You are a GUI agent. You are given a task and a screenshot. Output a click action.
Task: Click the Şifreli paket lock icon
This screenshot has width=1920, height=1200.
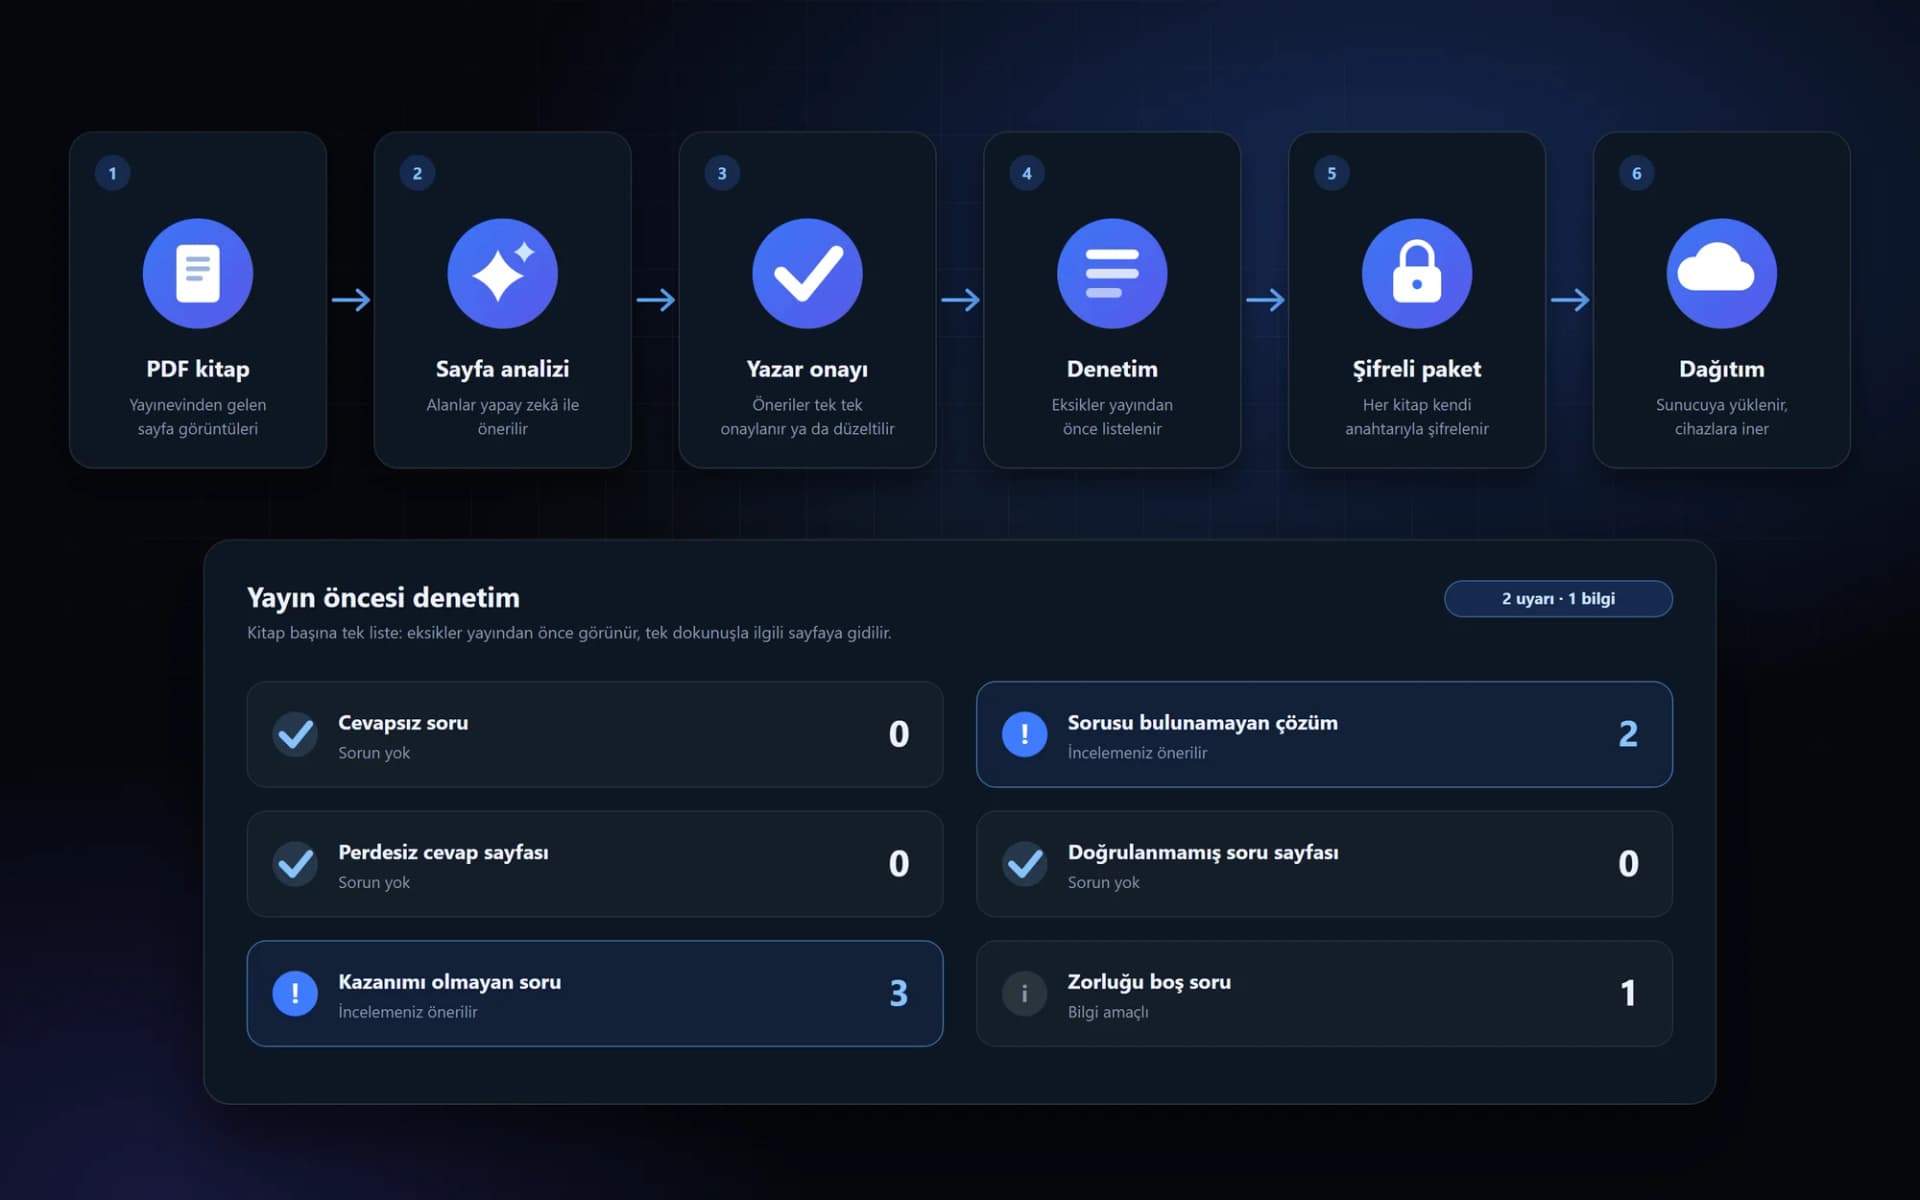tap(1417, 273)
